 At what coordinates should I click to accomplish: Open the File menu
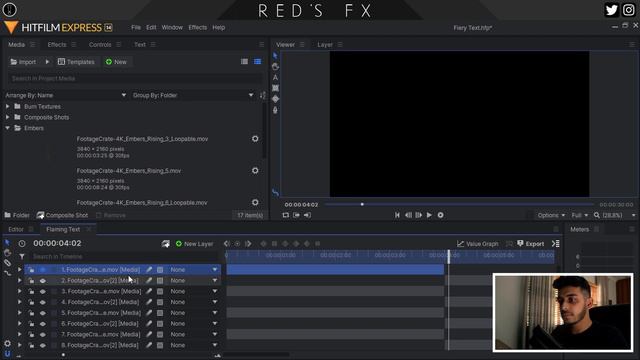[136, 27]
